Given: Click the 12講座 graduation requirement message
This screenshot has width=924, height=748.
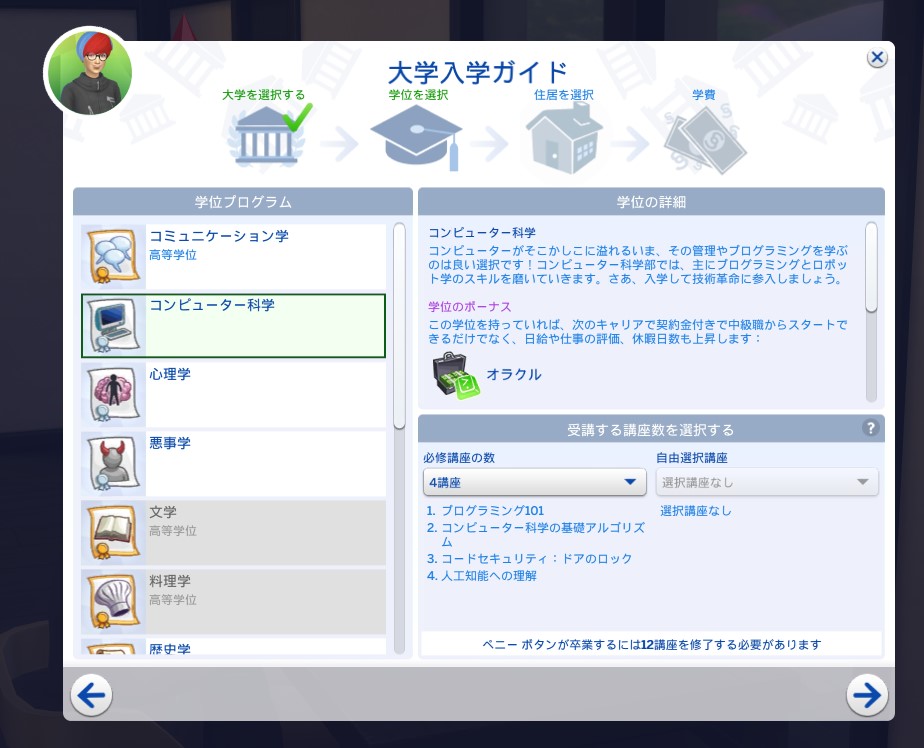Looking at the screenshot, I should point(652,645).
